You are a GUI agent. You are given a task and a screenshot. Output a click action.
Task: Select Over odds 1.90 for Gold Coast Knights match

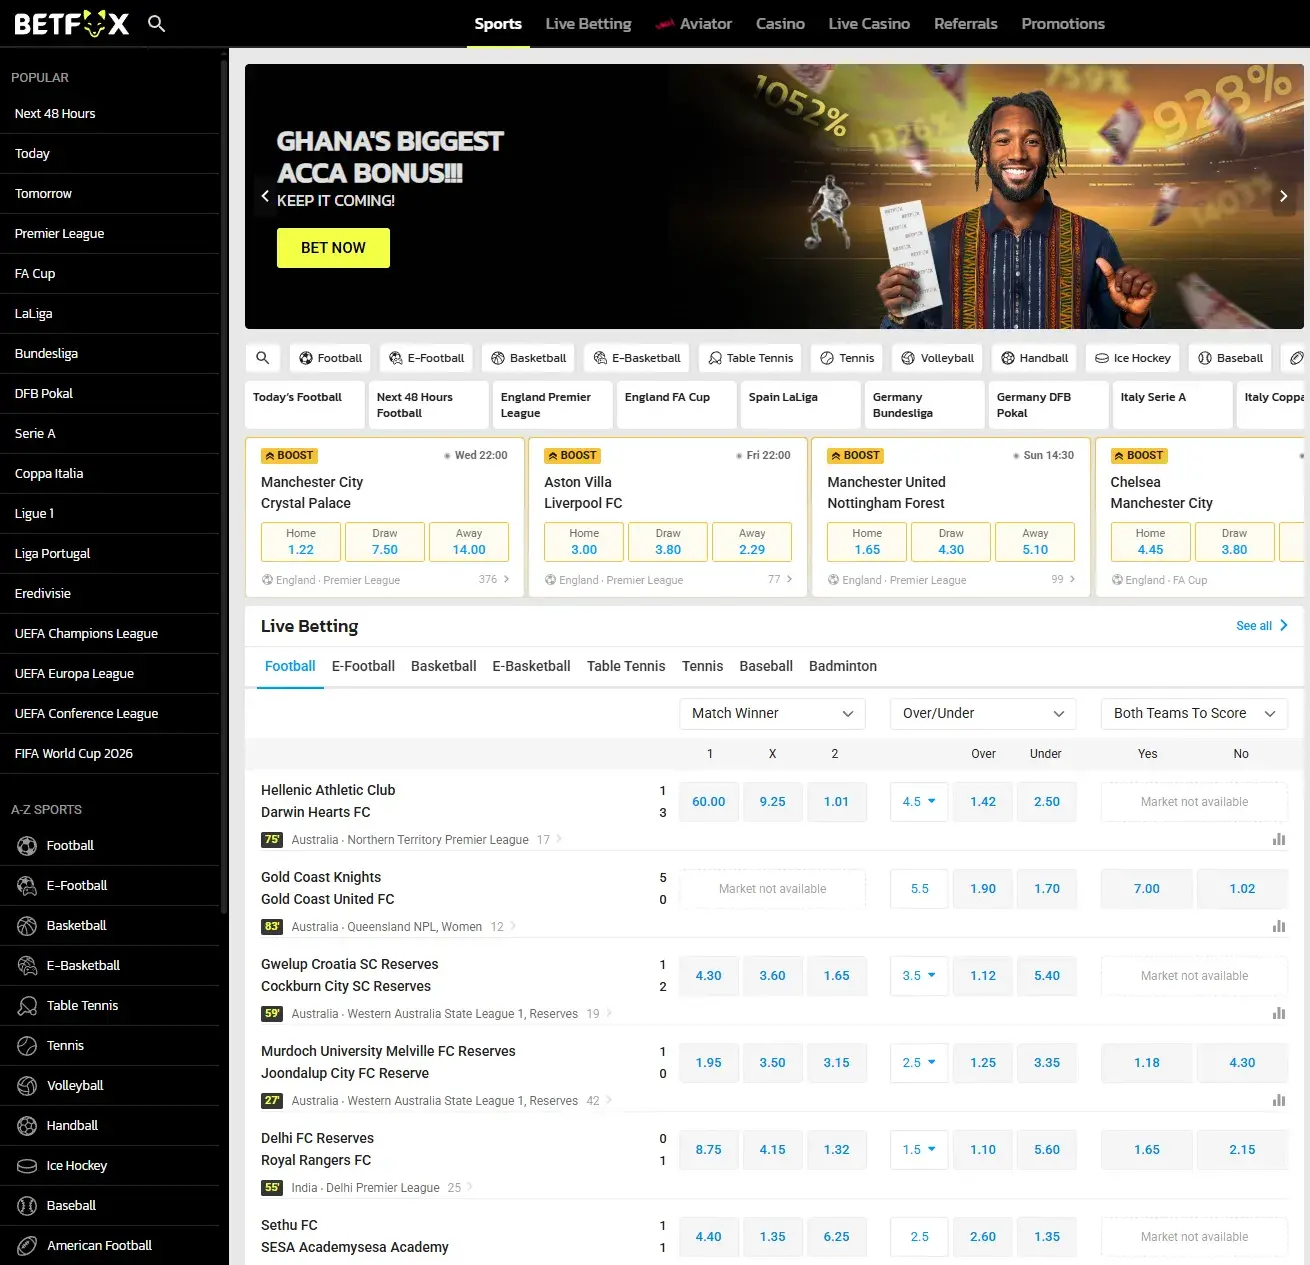coord(983,889)
